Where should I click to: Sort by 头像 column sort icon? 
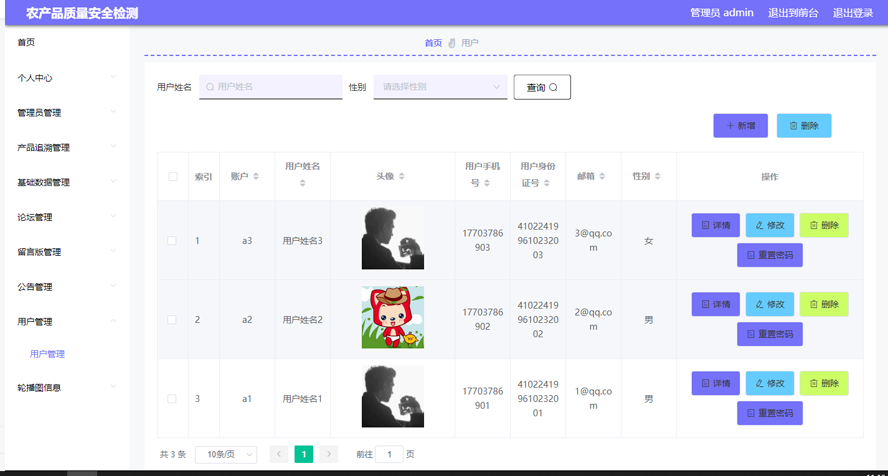click(402, 177)
